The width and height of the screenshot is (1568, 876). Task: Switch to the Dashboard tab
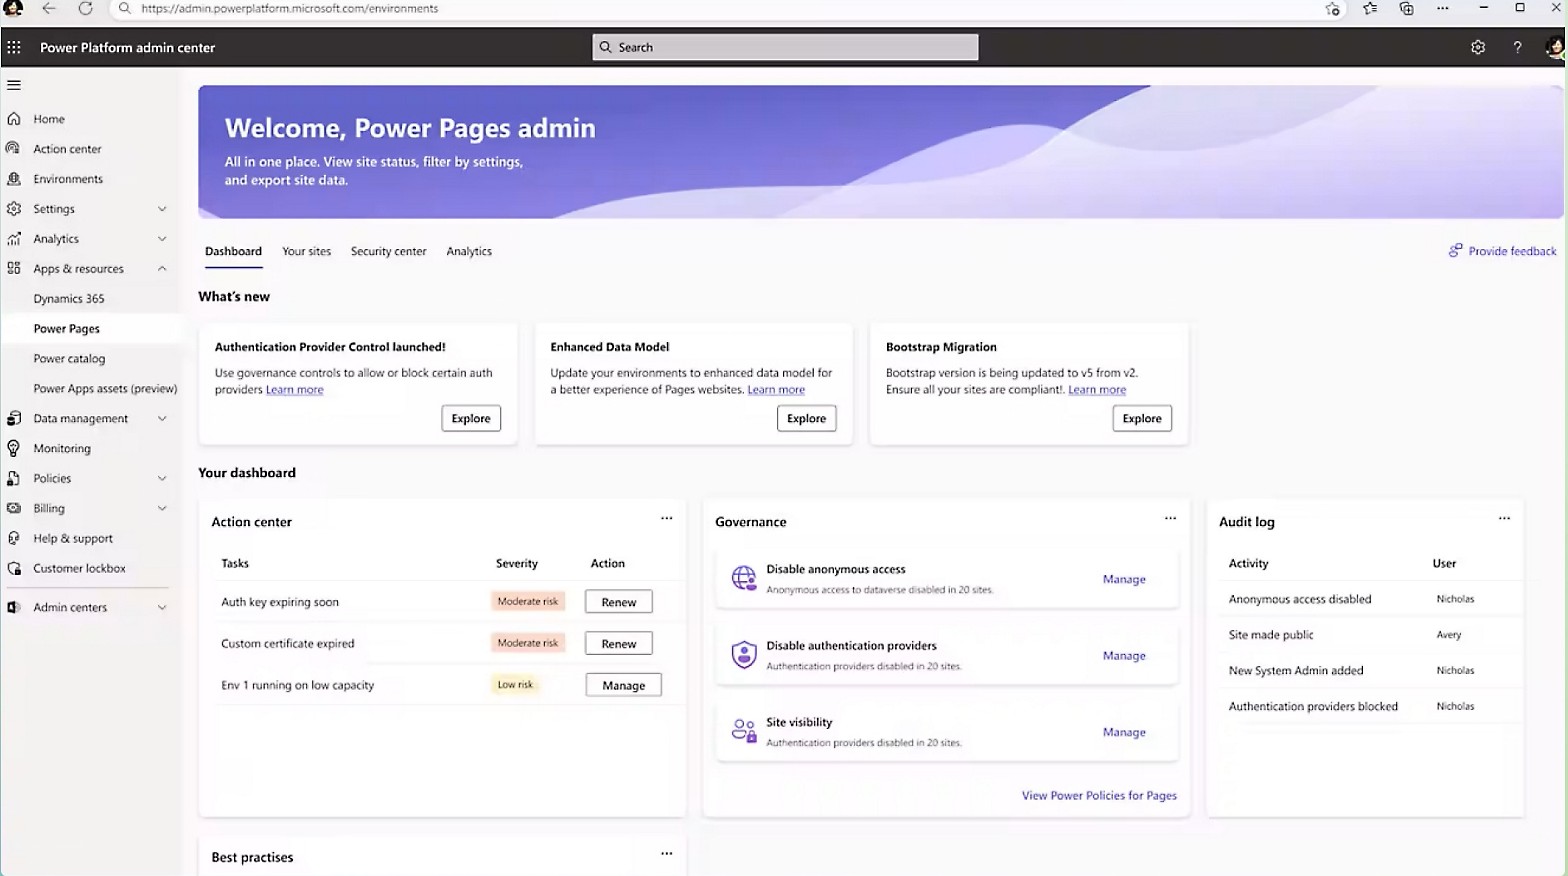coord(233,251)
